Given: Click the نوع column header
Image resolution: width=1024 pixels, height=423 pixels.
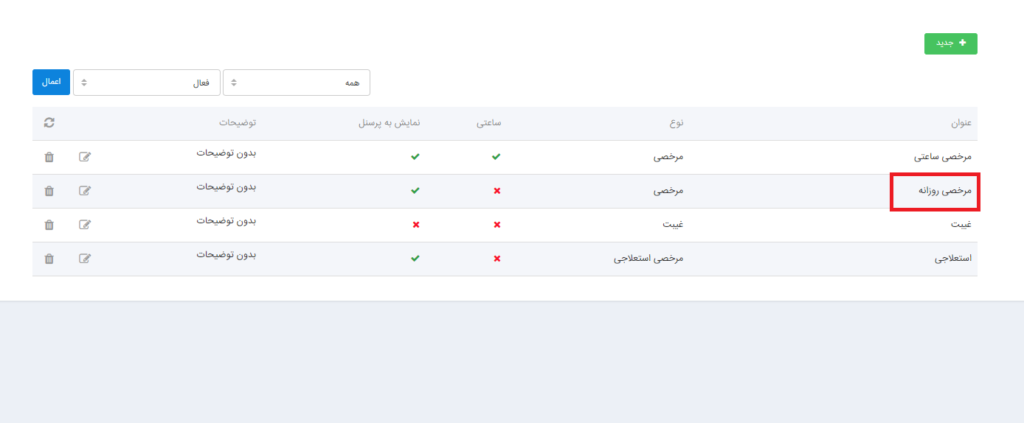Looking at the screenshot, I should pyautogui.click(x=677, y=123).
